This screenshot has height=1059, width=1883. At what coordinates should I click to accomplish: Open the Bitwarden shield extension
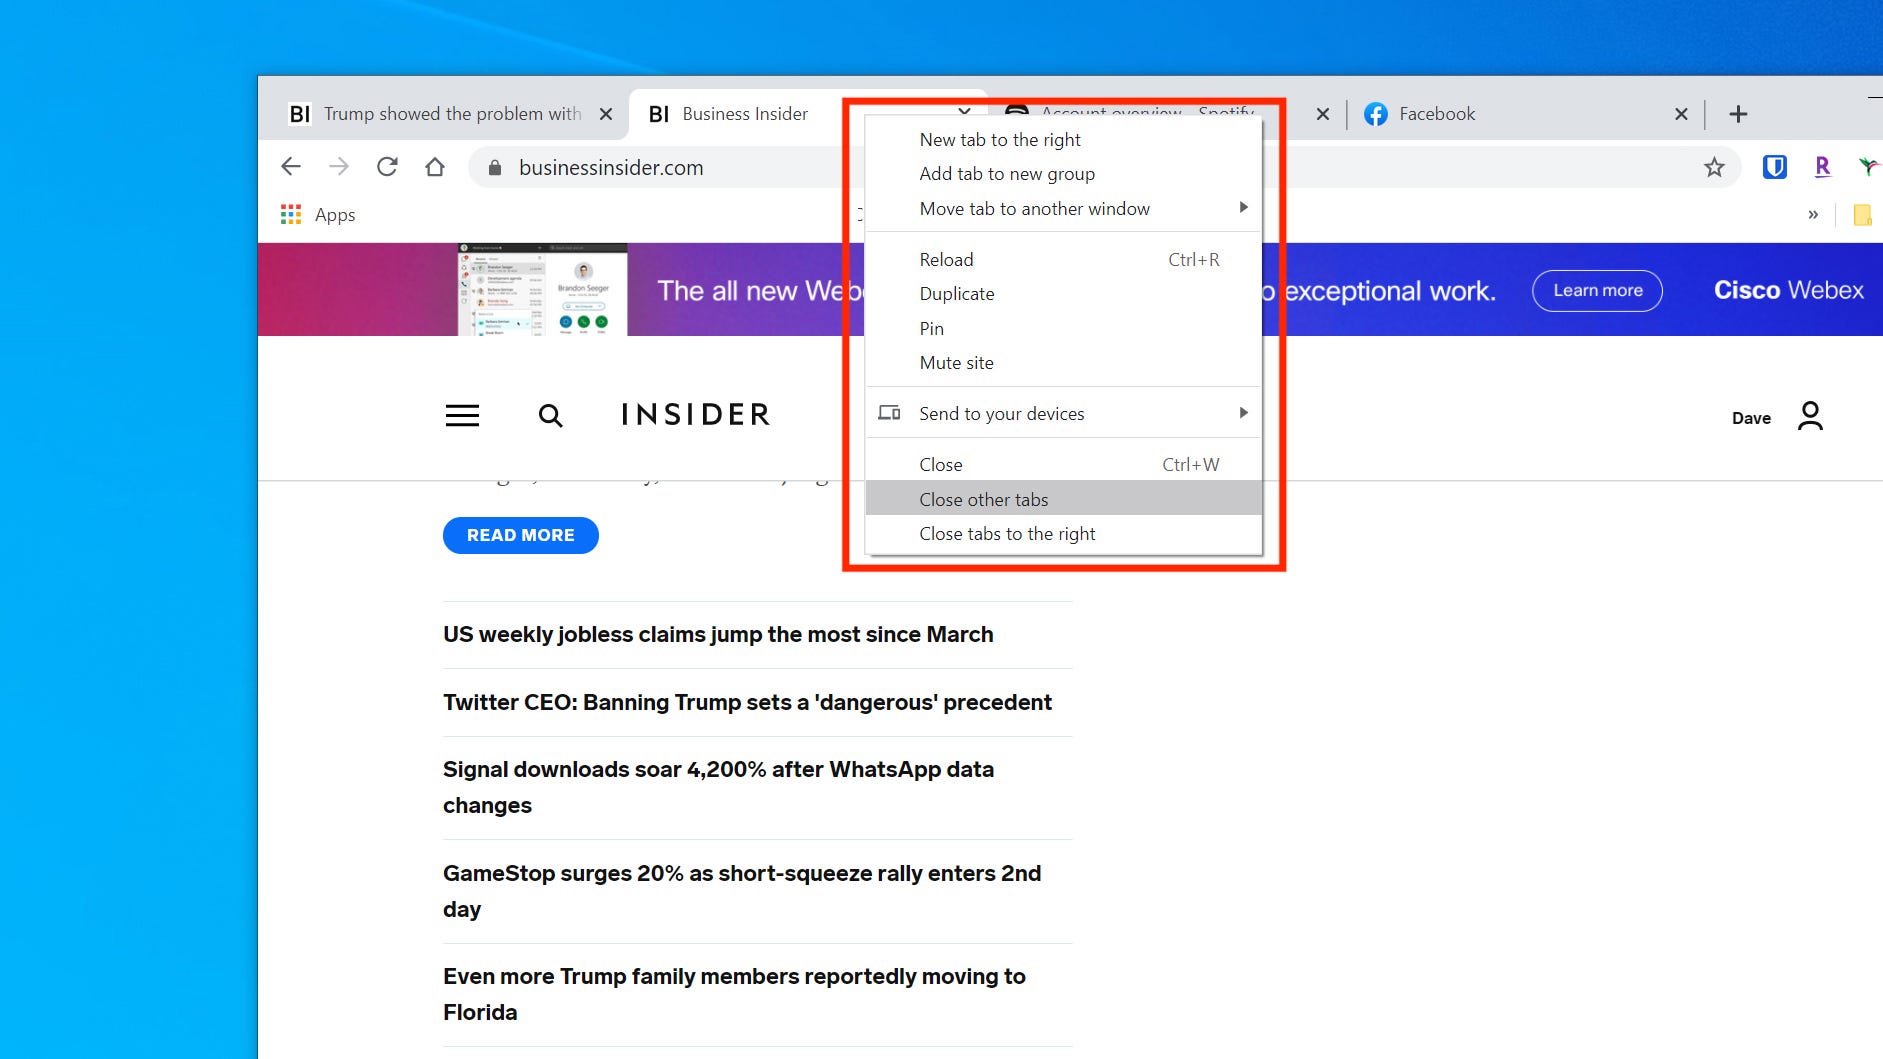(1775, 167)
